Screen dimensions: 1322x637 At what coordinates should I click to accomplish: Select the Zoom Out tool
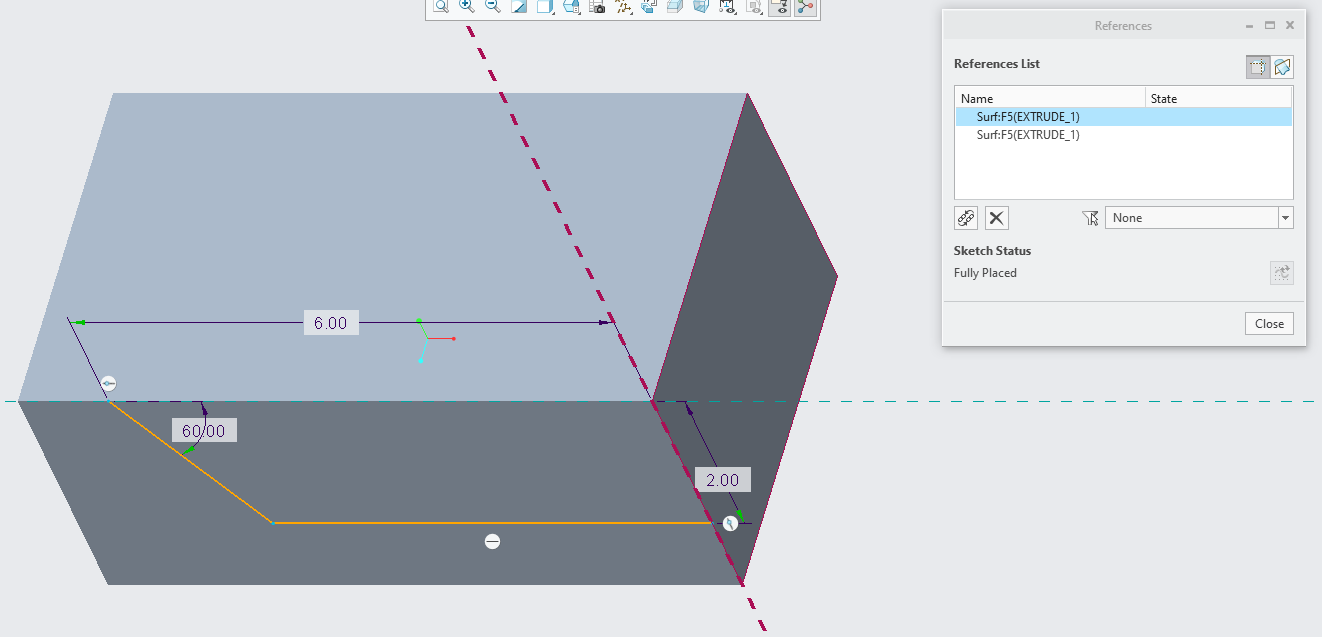pyautogui.click(x=492, y=6)
